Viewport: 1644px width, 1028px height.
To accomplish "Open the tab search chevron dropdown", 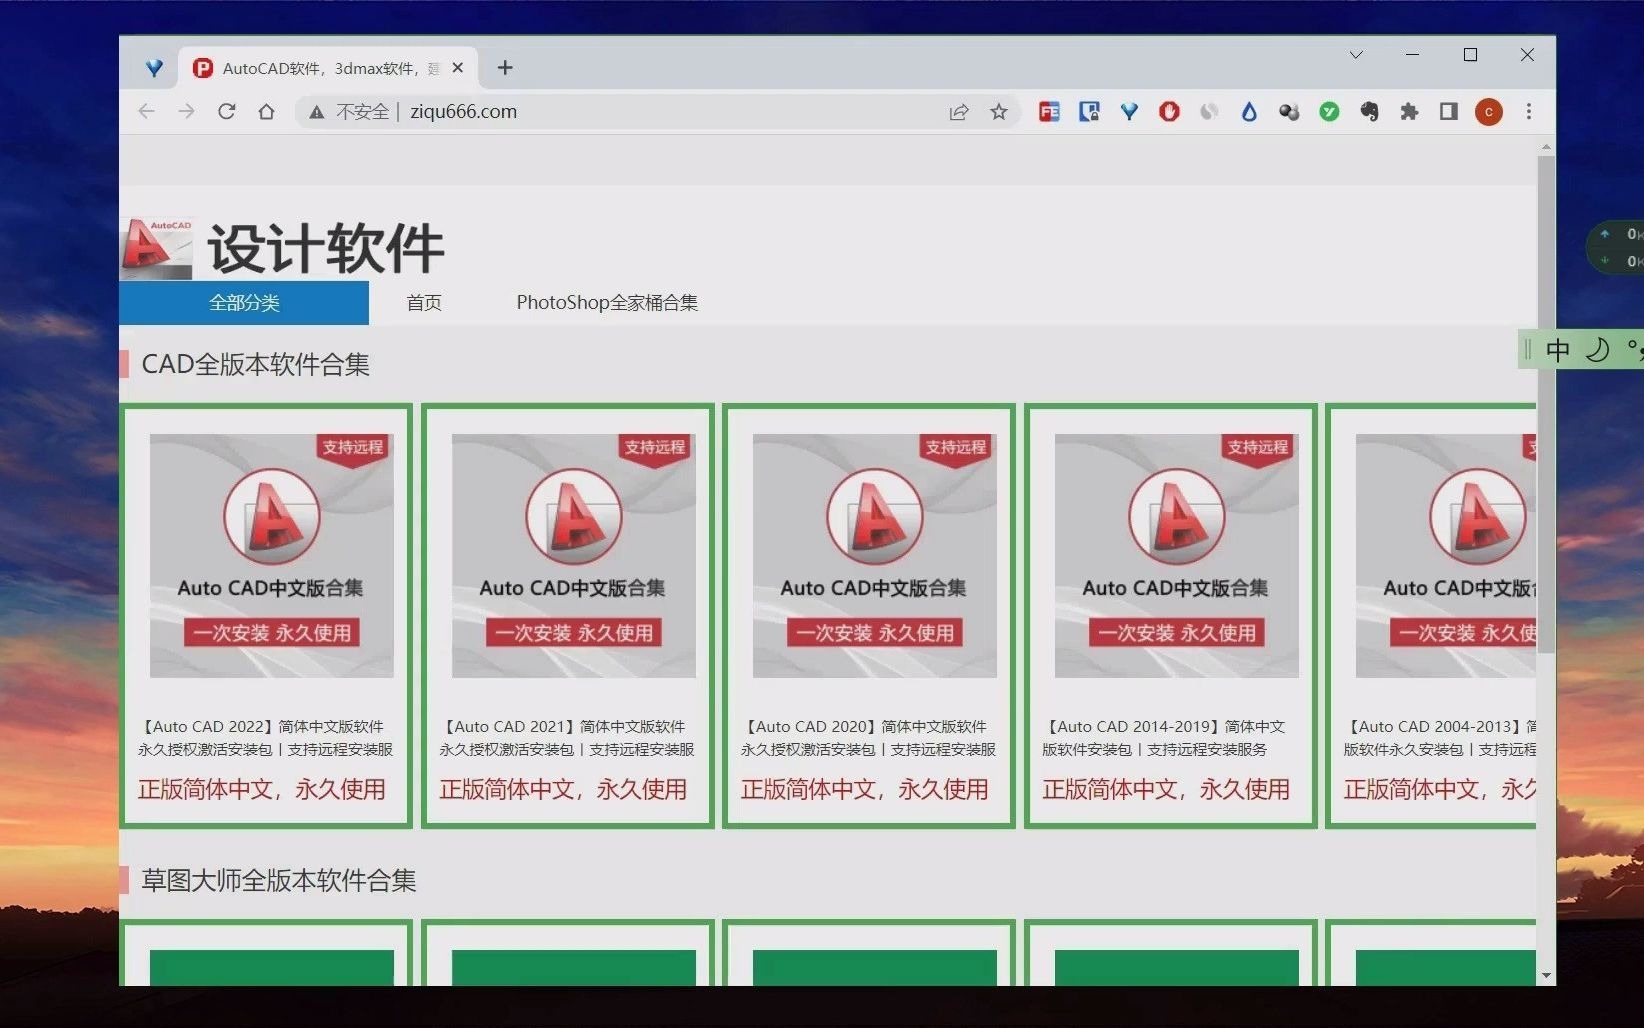I will coord(1356,55).
